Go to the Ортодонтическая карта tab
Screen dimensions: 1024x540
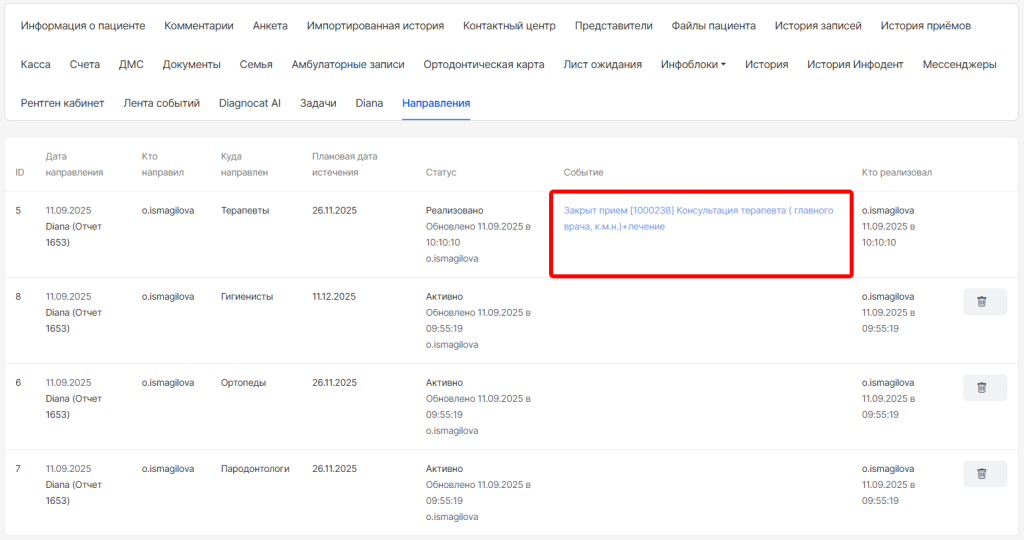tap(483, 65)
